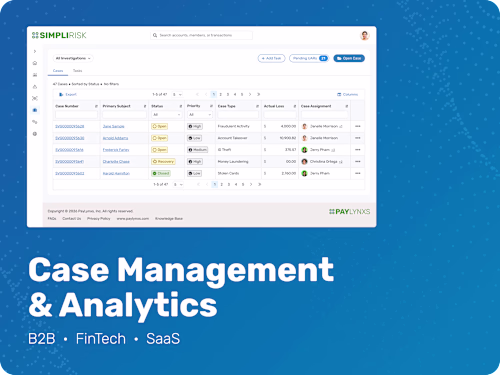Expand the left sidebar using the chevron arrow
This screenshot has height=375, width=500.
point(35,51)
